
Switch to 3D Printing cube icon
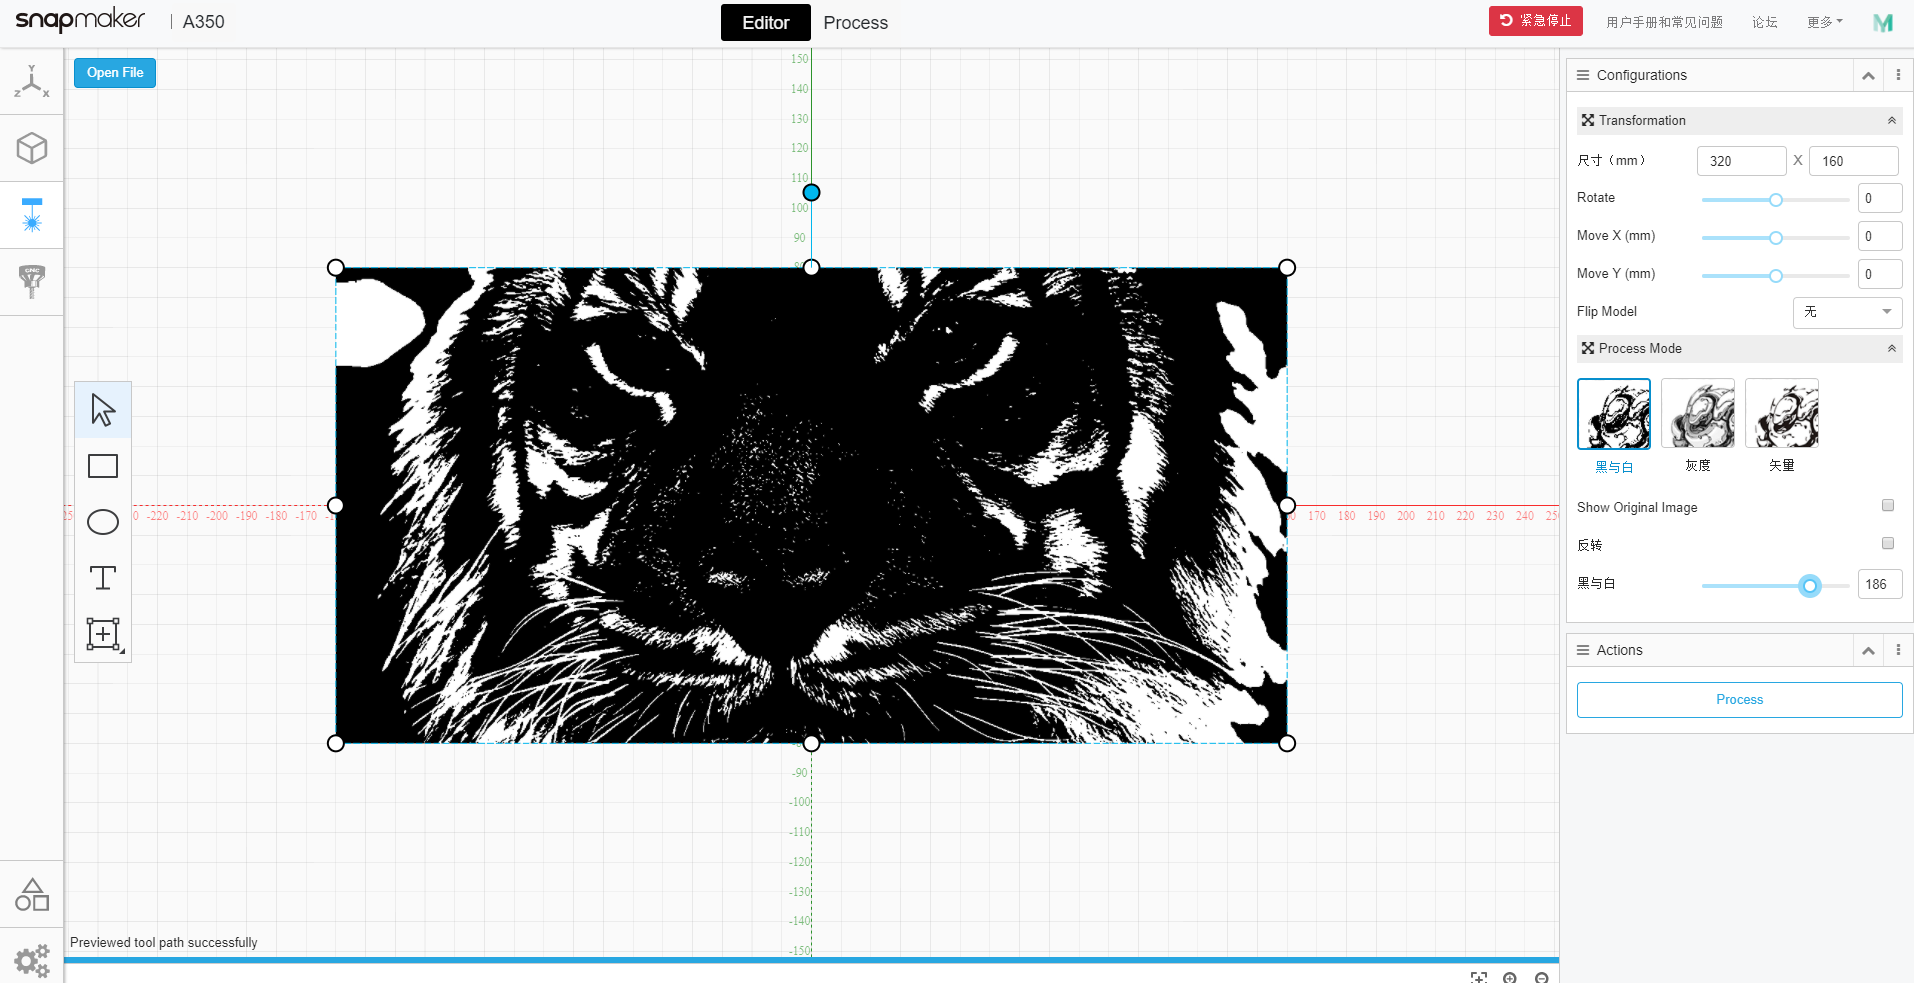pyautogui.click(x=32, y=149)
